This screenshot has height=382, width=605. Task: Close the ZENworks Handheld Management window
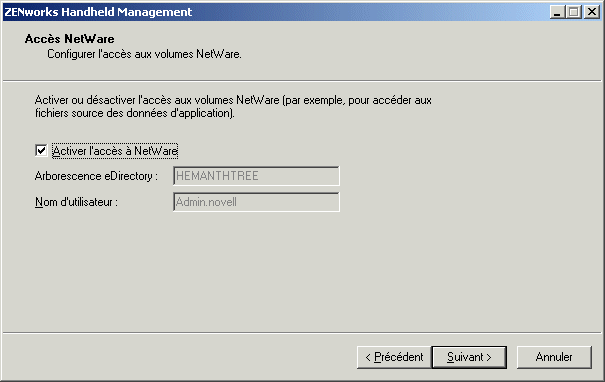tap(591, 12)
